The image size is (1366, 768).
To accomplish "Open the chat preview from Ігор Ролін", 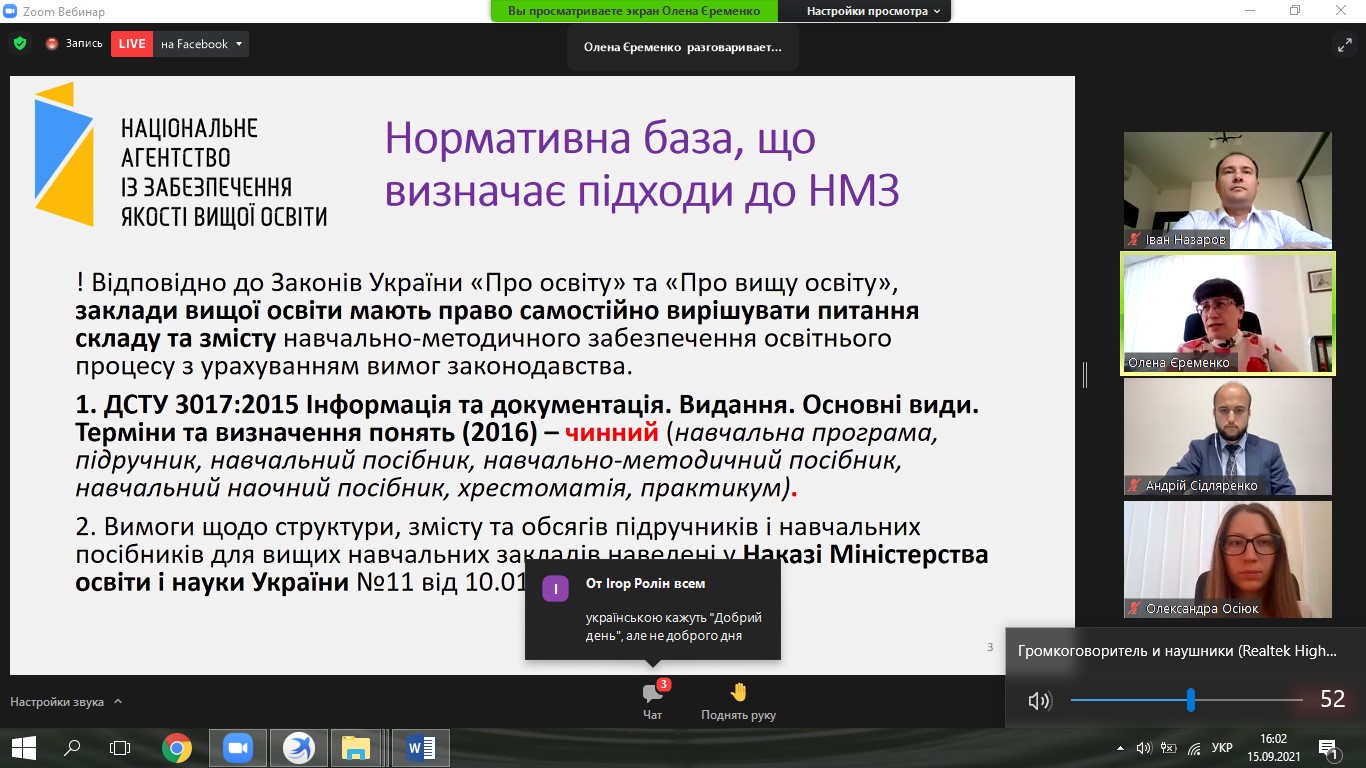I will point(653,609).
